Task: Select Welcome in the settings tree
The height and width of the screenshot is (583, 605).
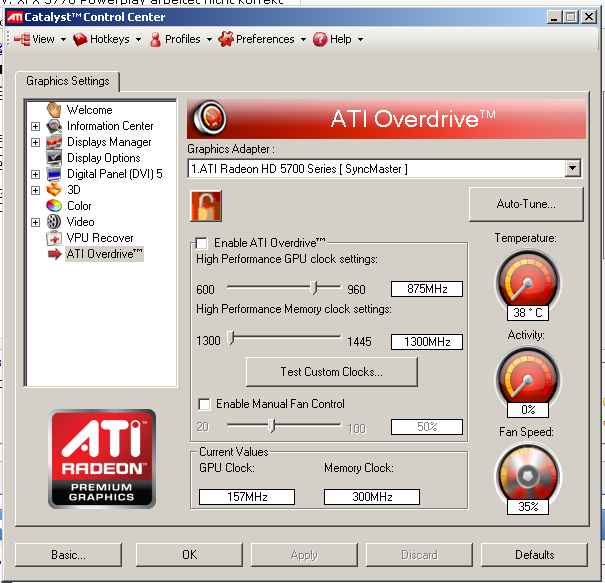Action: [90, 110]
